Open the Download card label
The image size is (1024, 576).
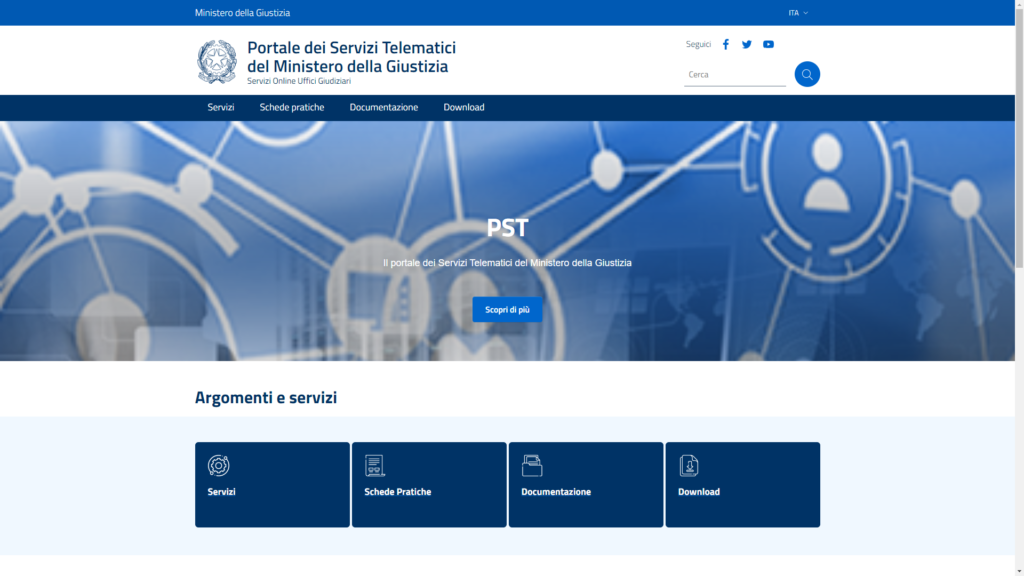click(x=699, y=492)
